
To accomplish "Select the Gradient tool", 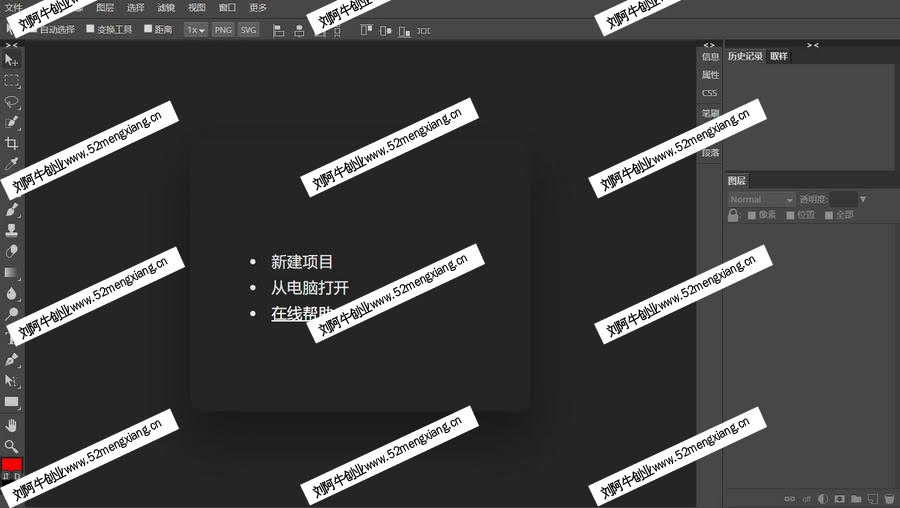I will [x=11, y=273].
